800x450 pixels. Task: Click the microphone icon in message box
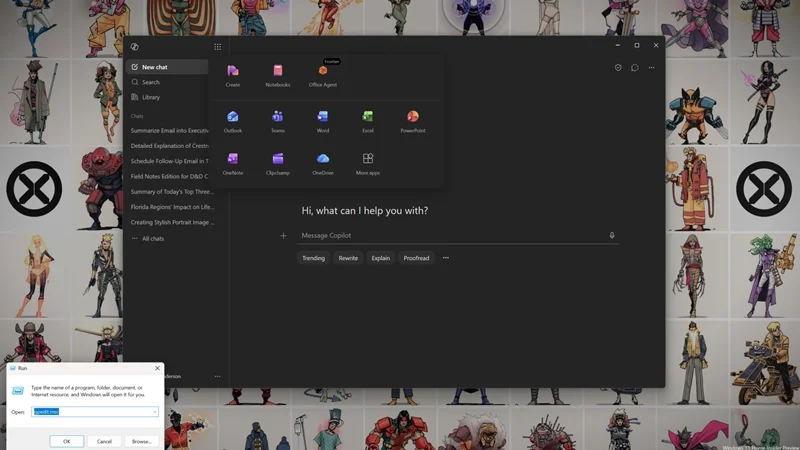[612, 235]
